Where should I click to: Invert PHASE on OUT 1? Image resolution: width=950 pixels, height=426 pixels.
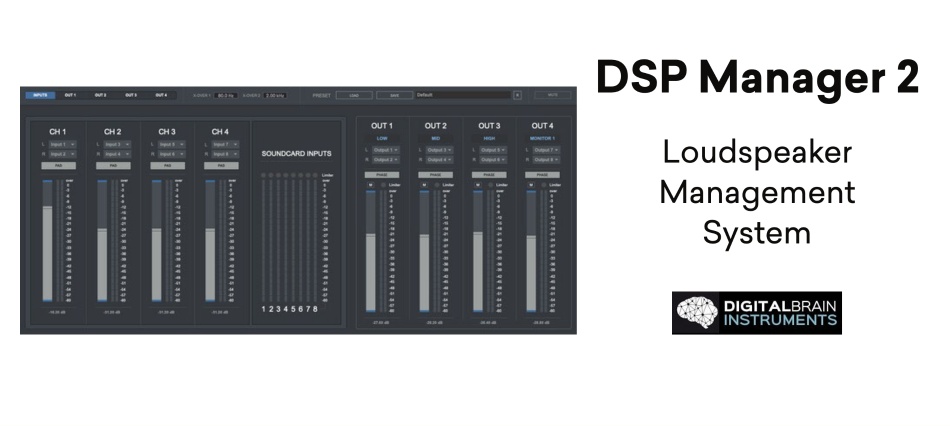pos(382,175)
